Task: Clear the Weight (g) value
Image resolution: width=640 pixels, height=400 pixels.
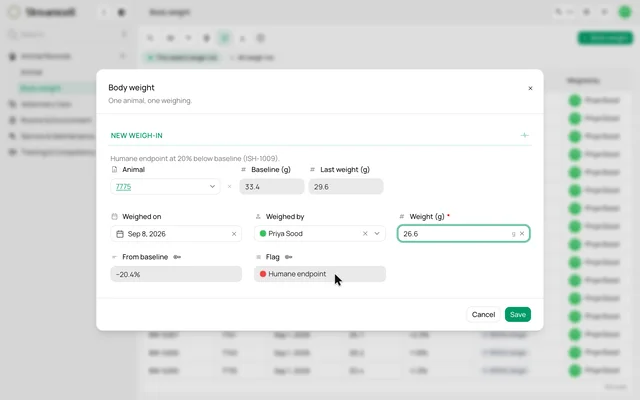Action: pyautogui.click(x=522, y=233)
